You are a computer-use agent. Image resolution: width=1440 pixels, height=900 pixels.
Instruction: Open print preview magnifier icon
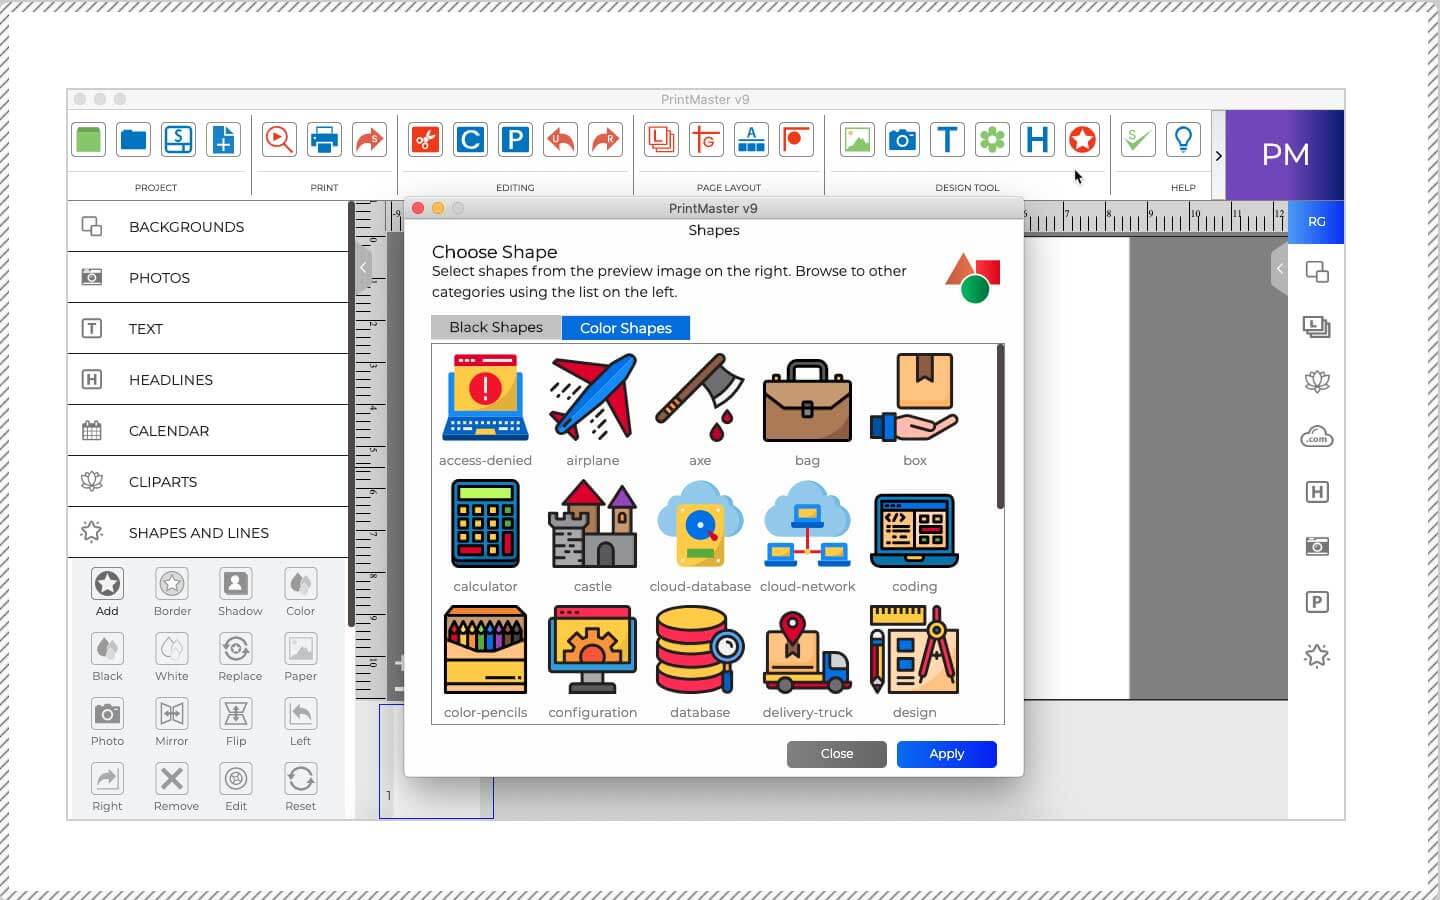[279, 140]
